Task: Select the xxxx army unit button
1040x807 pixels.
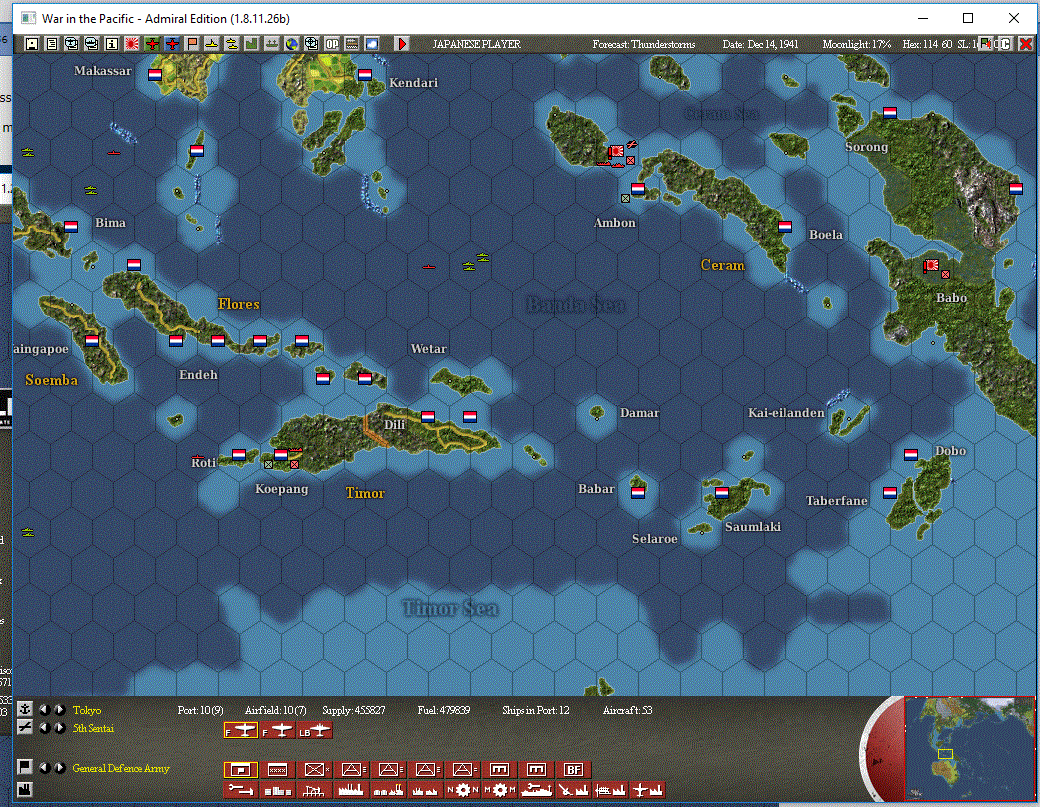Action: click(x=278, y=769)
